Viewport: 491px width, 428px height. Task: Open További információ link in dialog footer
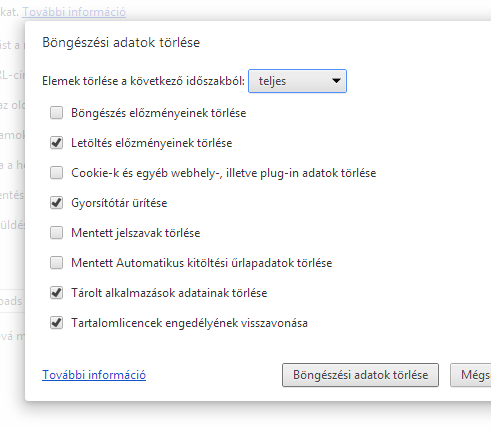94,375
